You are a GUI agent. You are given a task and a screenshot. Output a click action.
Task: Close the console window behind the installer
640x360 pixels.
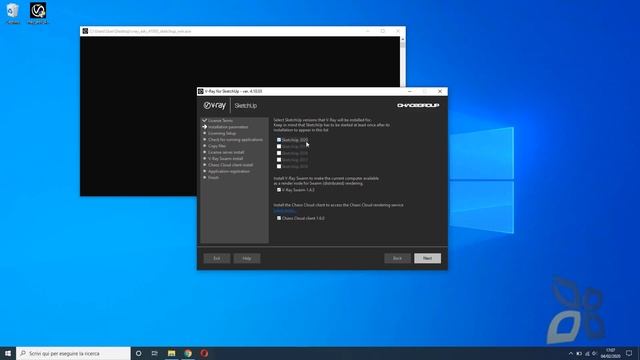coord(398,31)
